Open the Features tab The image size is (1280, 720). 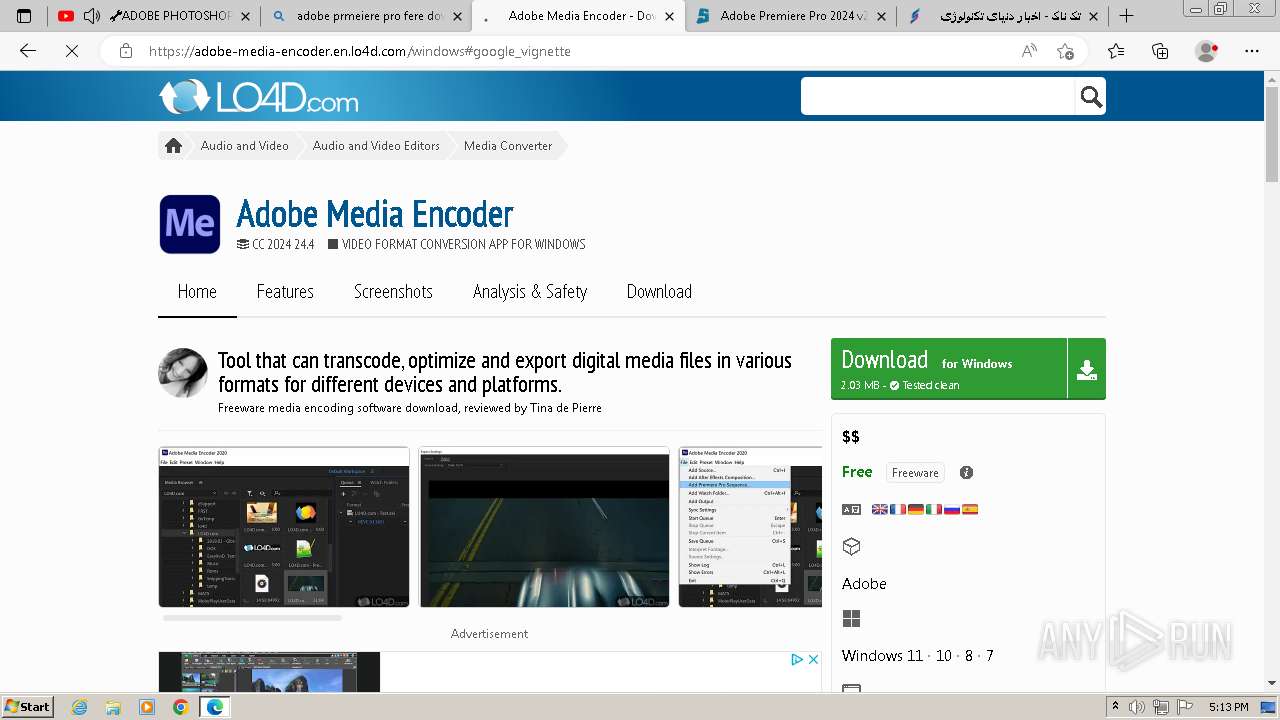285,292
